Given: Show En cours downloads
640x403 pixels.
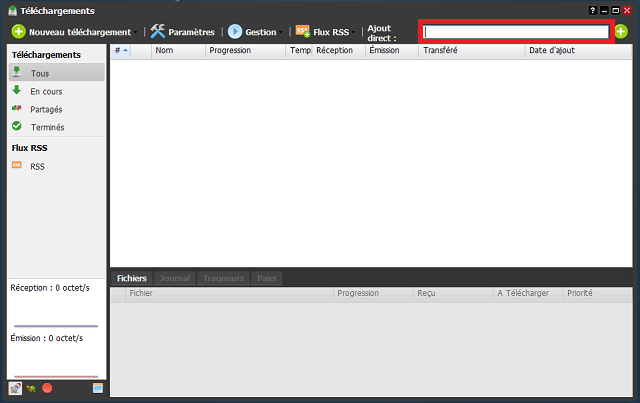Looking at the screenshot, I should coord(56,91).
